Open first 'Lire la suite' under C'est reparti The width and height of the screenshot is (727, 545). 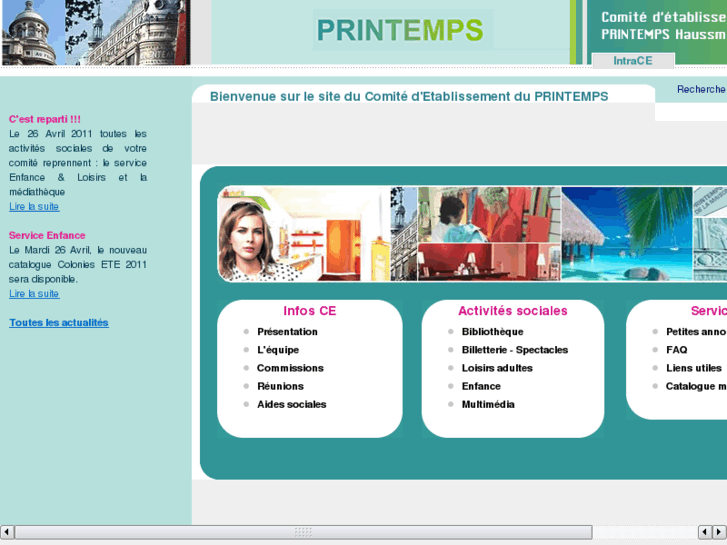(34, 206)
